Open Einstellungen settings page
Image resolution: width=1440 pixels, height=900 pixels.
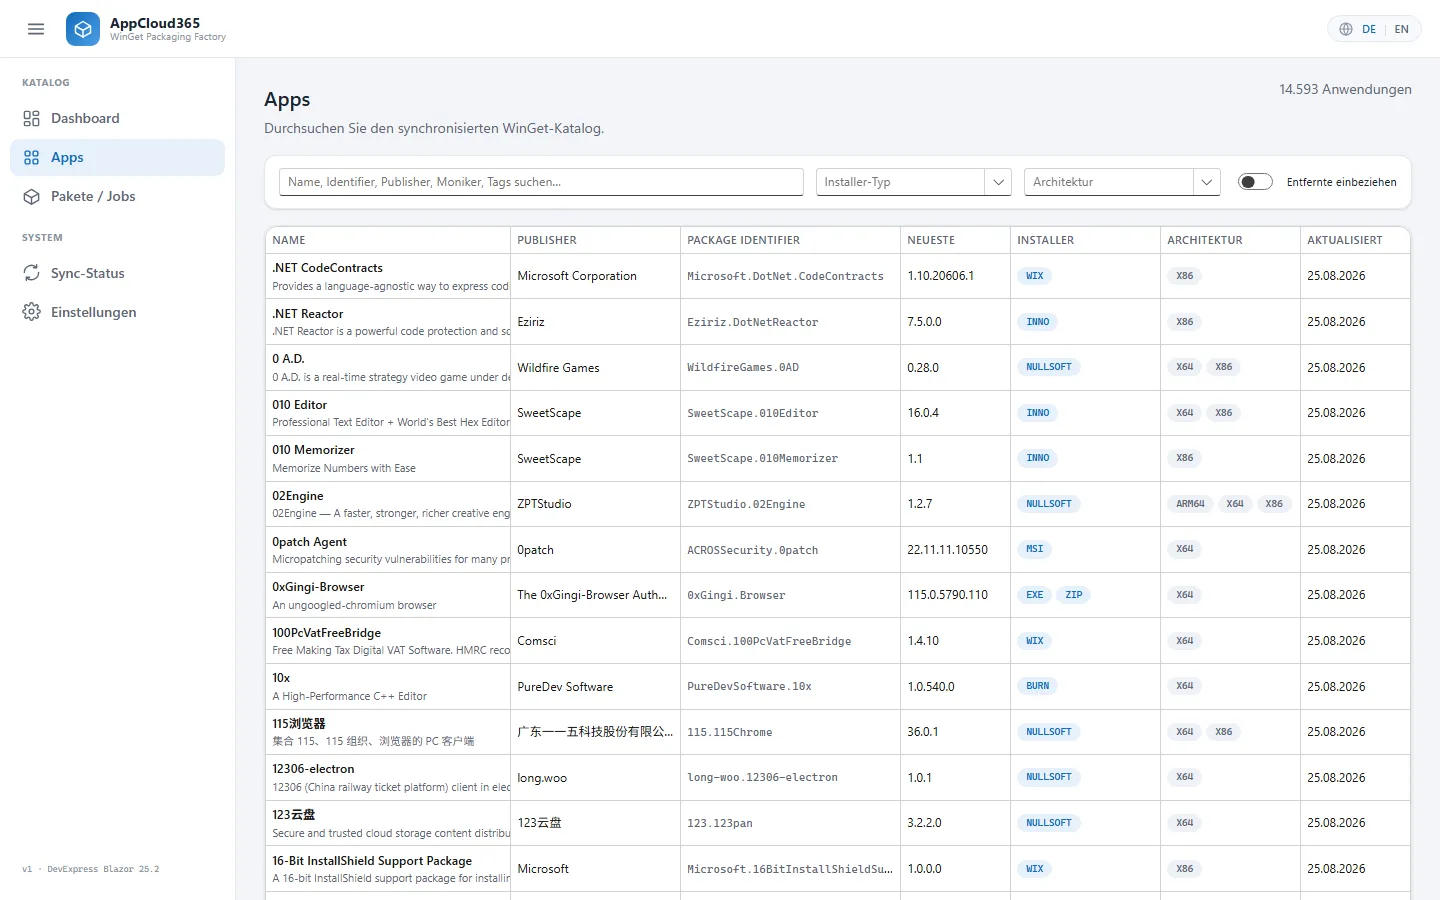click(x=118, y=312)
